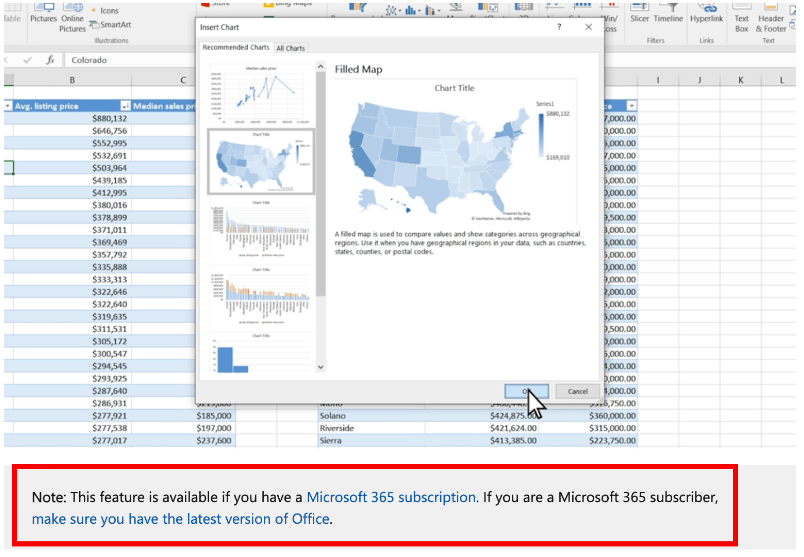The image size is (804, 557).
Task: Click cell with $305,172
Action: [x=72, y=341]
